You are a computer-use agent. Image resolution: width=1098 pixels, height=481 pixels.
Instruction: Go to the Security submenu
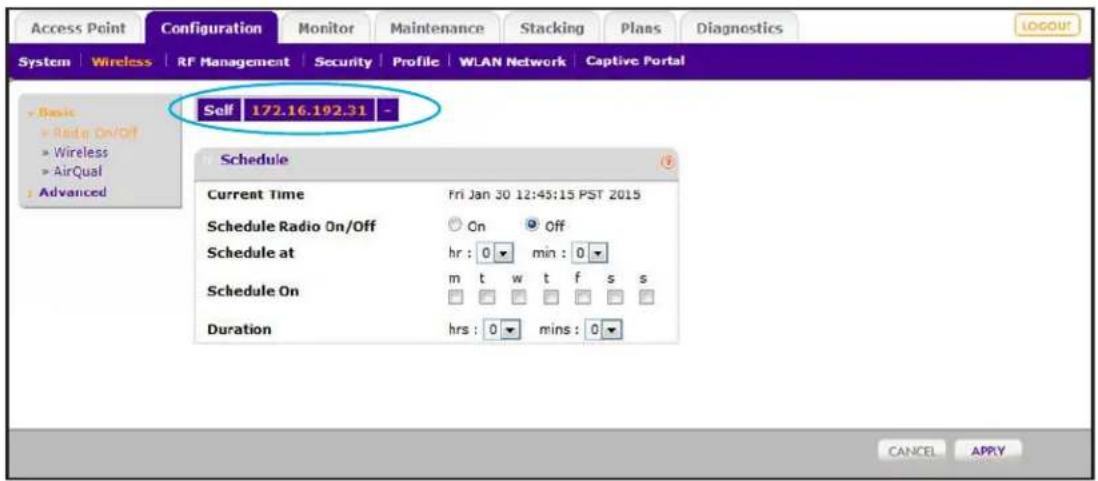click(342, 62)
